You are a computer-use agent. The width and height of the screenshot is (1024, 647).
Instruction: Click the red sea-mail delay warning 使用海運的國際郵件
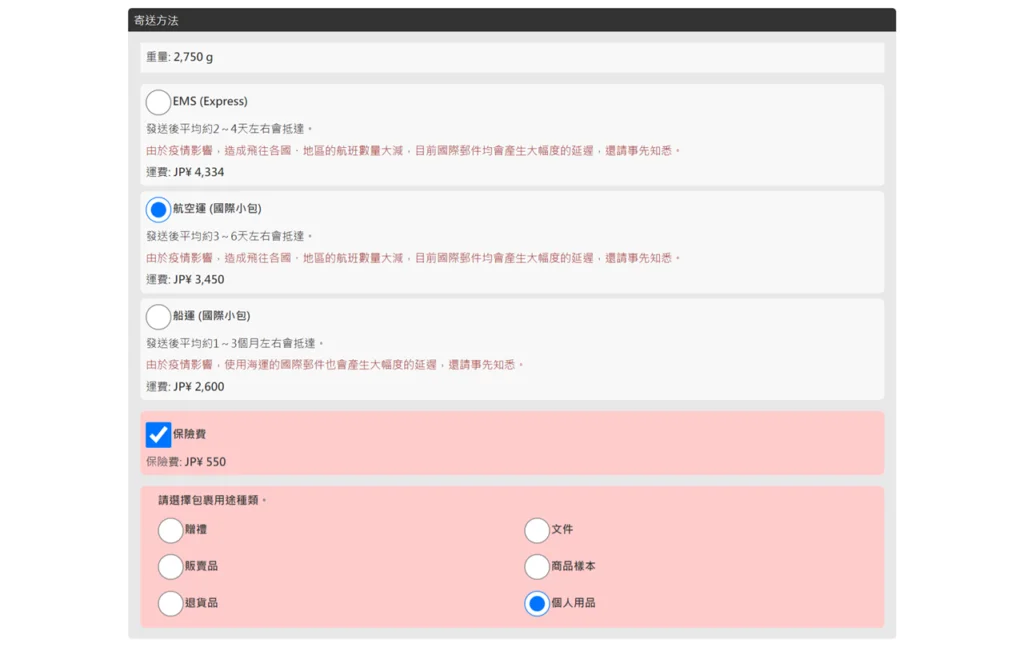[x=335, y=364]
